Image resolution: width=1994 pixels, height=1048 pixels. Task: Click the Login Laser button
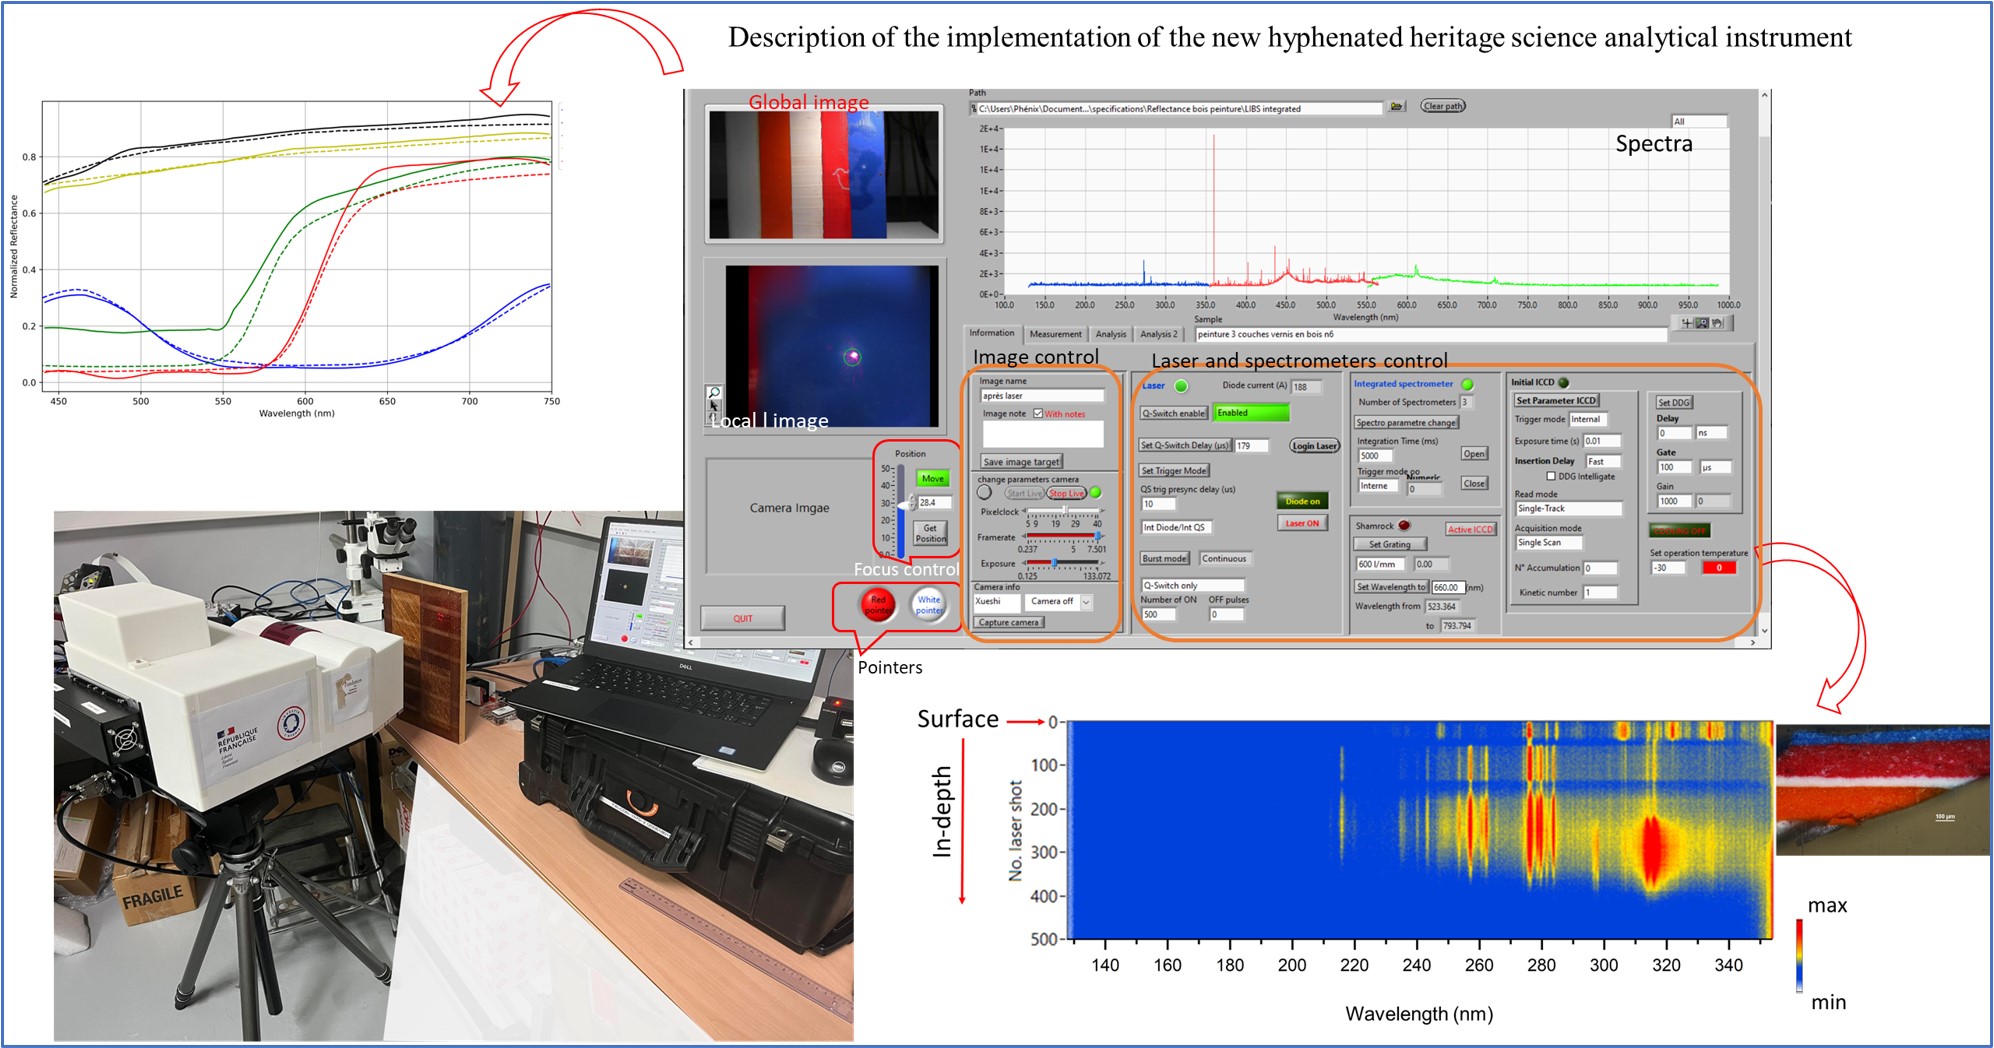point(1314,446)
